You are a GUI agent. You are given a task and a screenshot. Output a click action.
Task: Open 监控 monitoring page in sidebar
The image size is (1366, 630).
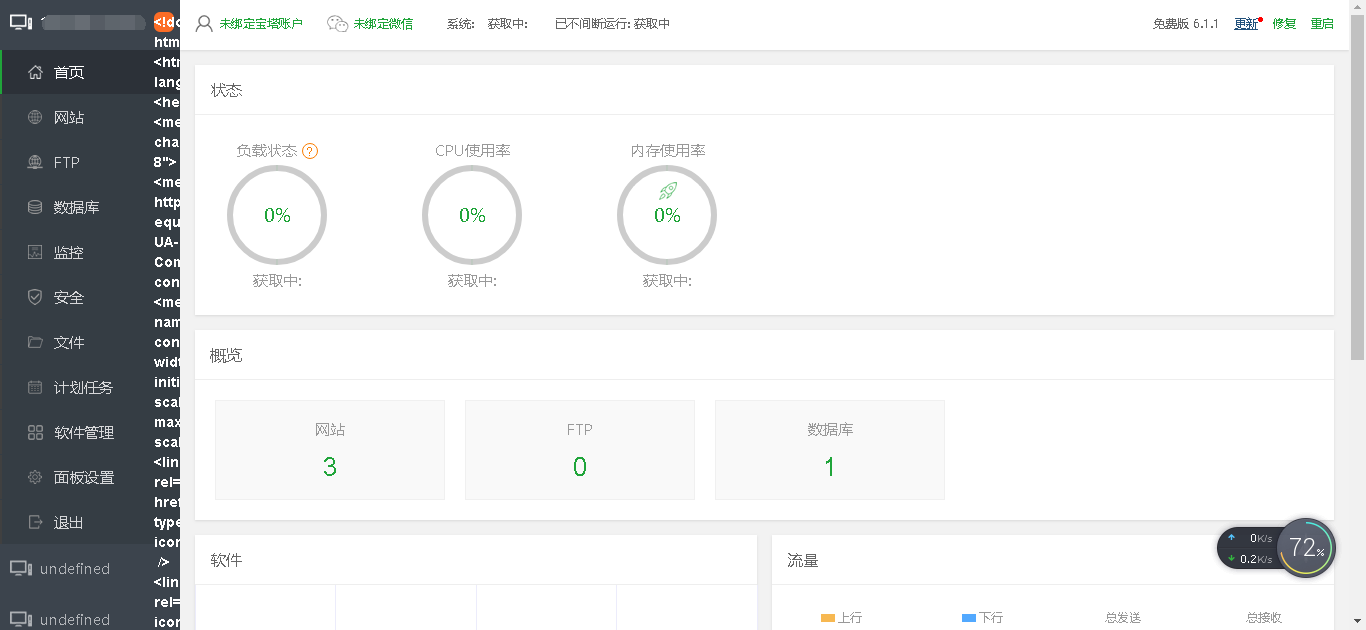point(75,252)
